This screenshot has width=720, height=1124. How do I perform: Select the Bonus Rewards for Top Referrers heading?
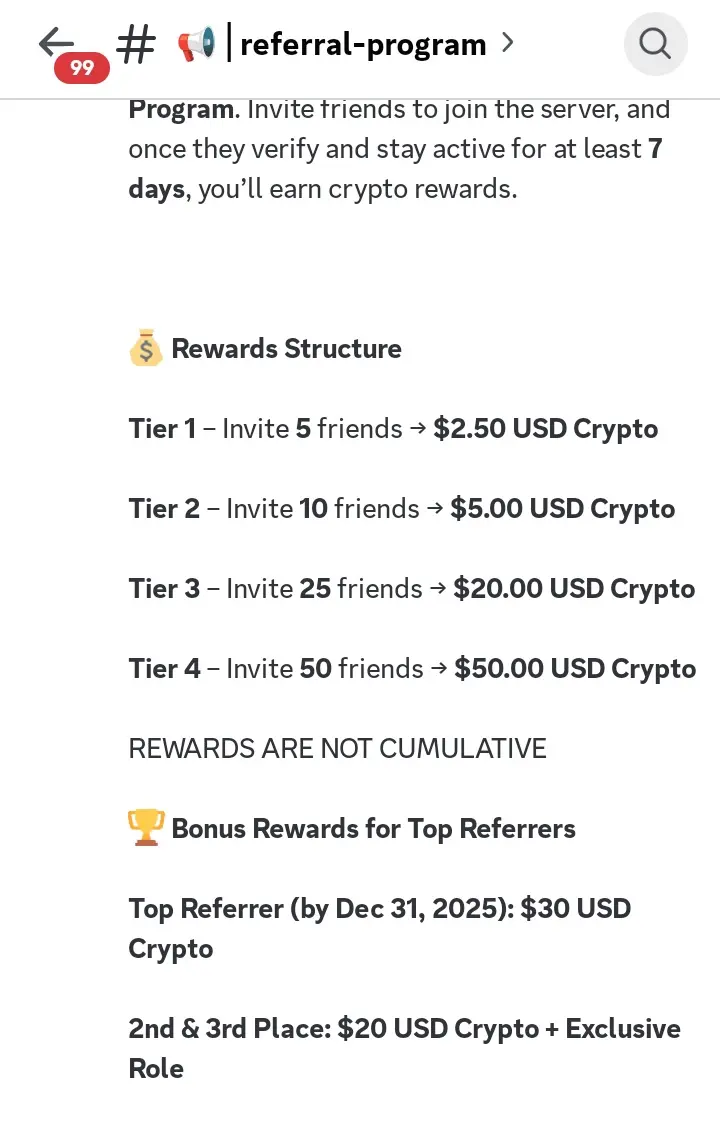click(x=373, y=829)
